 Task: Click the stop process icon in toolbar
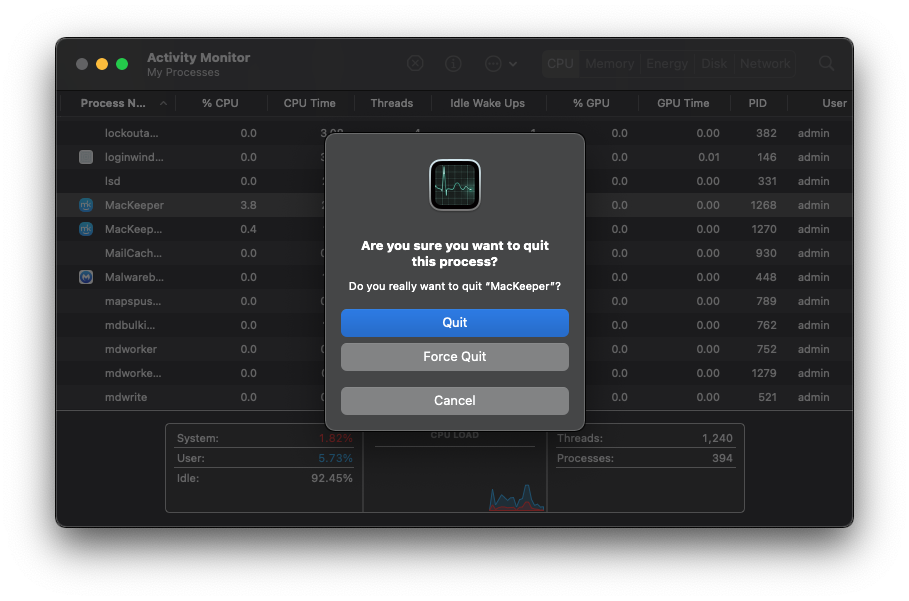pos(415,63)
